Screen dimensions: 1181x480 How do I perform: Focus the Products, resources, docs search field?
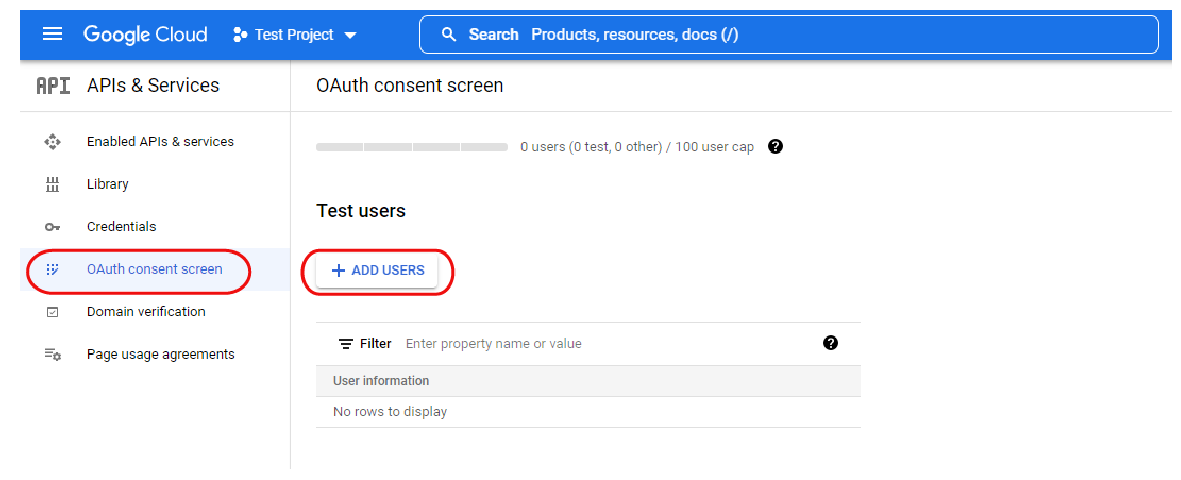pos(788,35)
